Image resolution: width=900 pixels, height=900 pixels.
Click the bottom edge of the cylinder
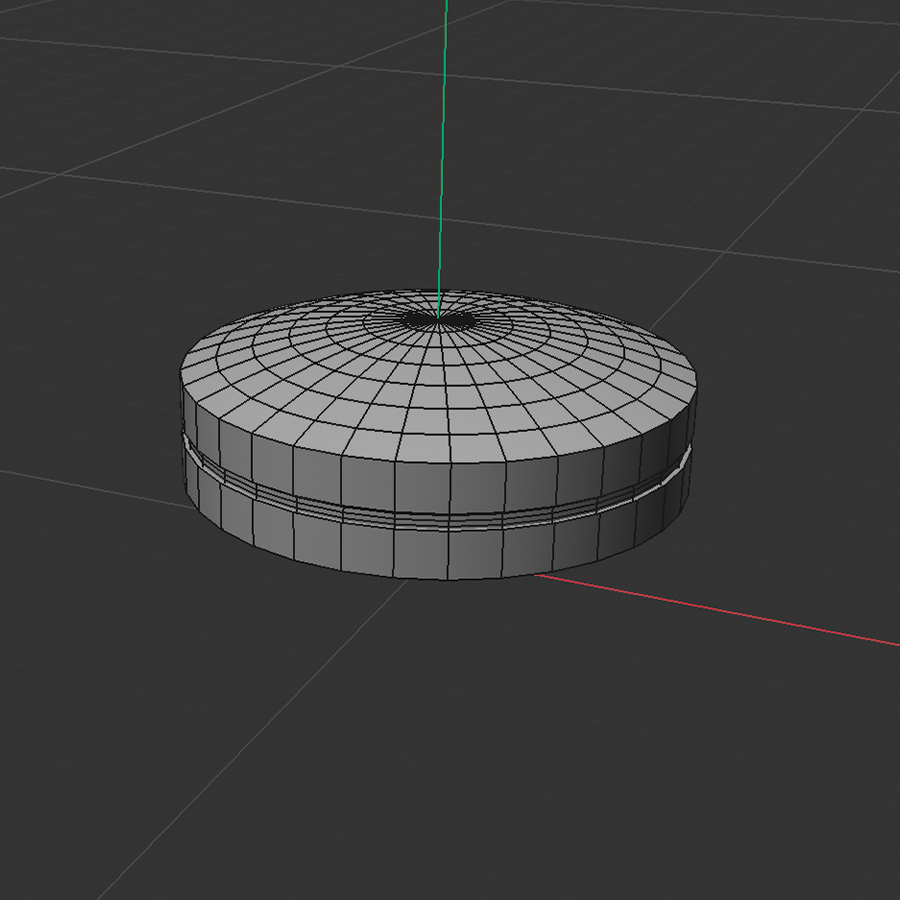[x=440, y=578]
